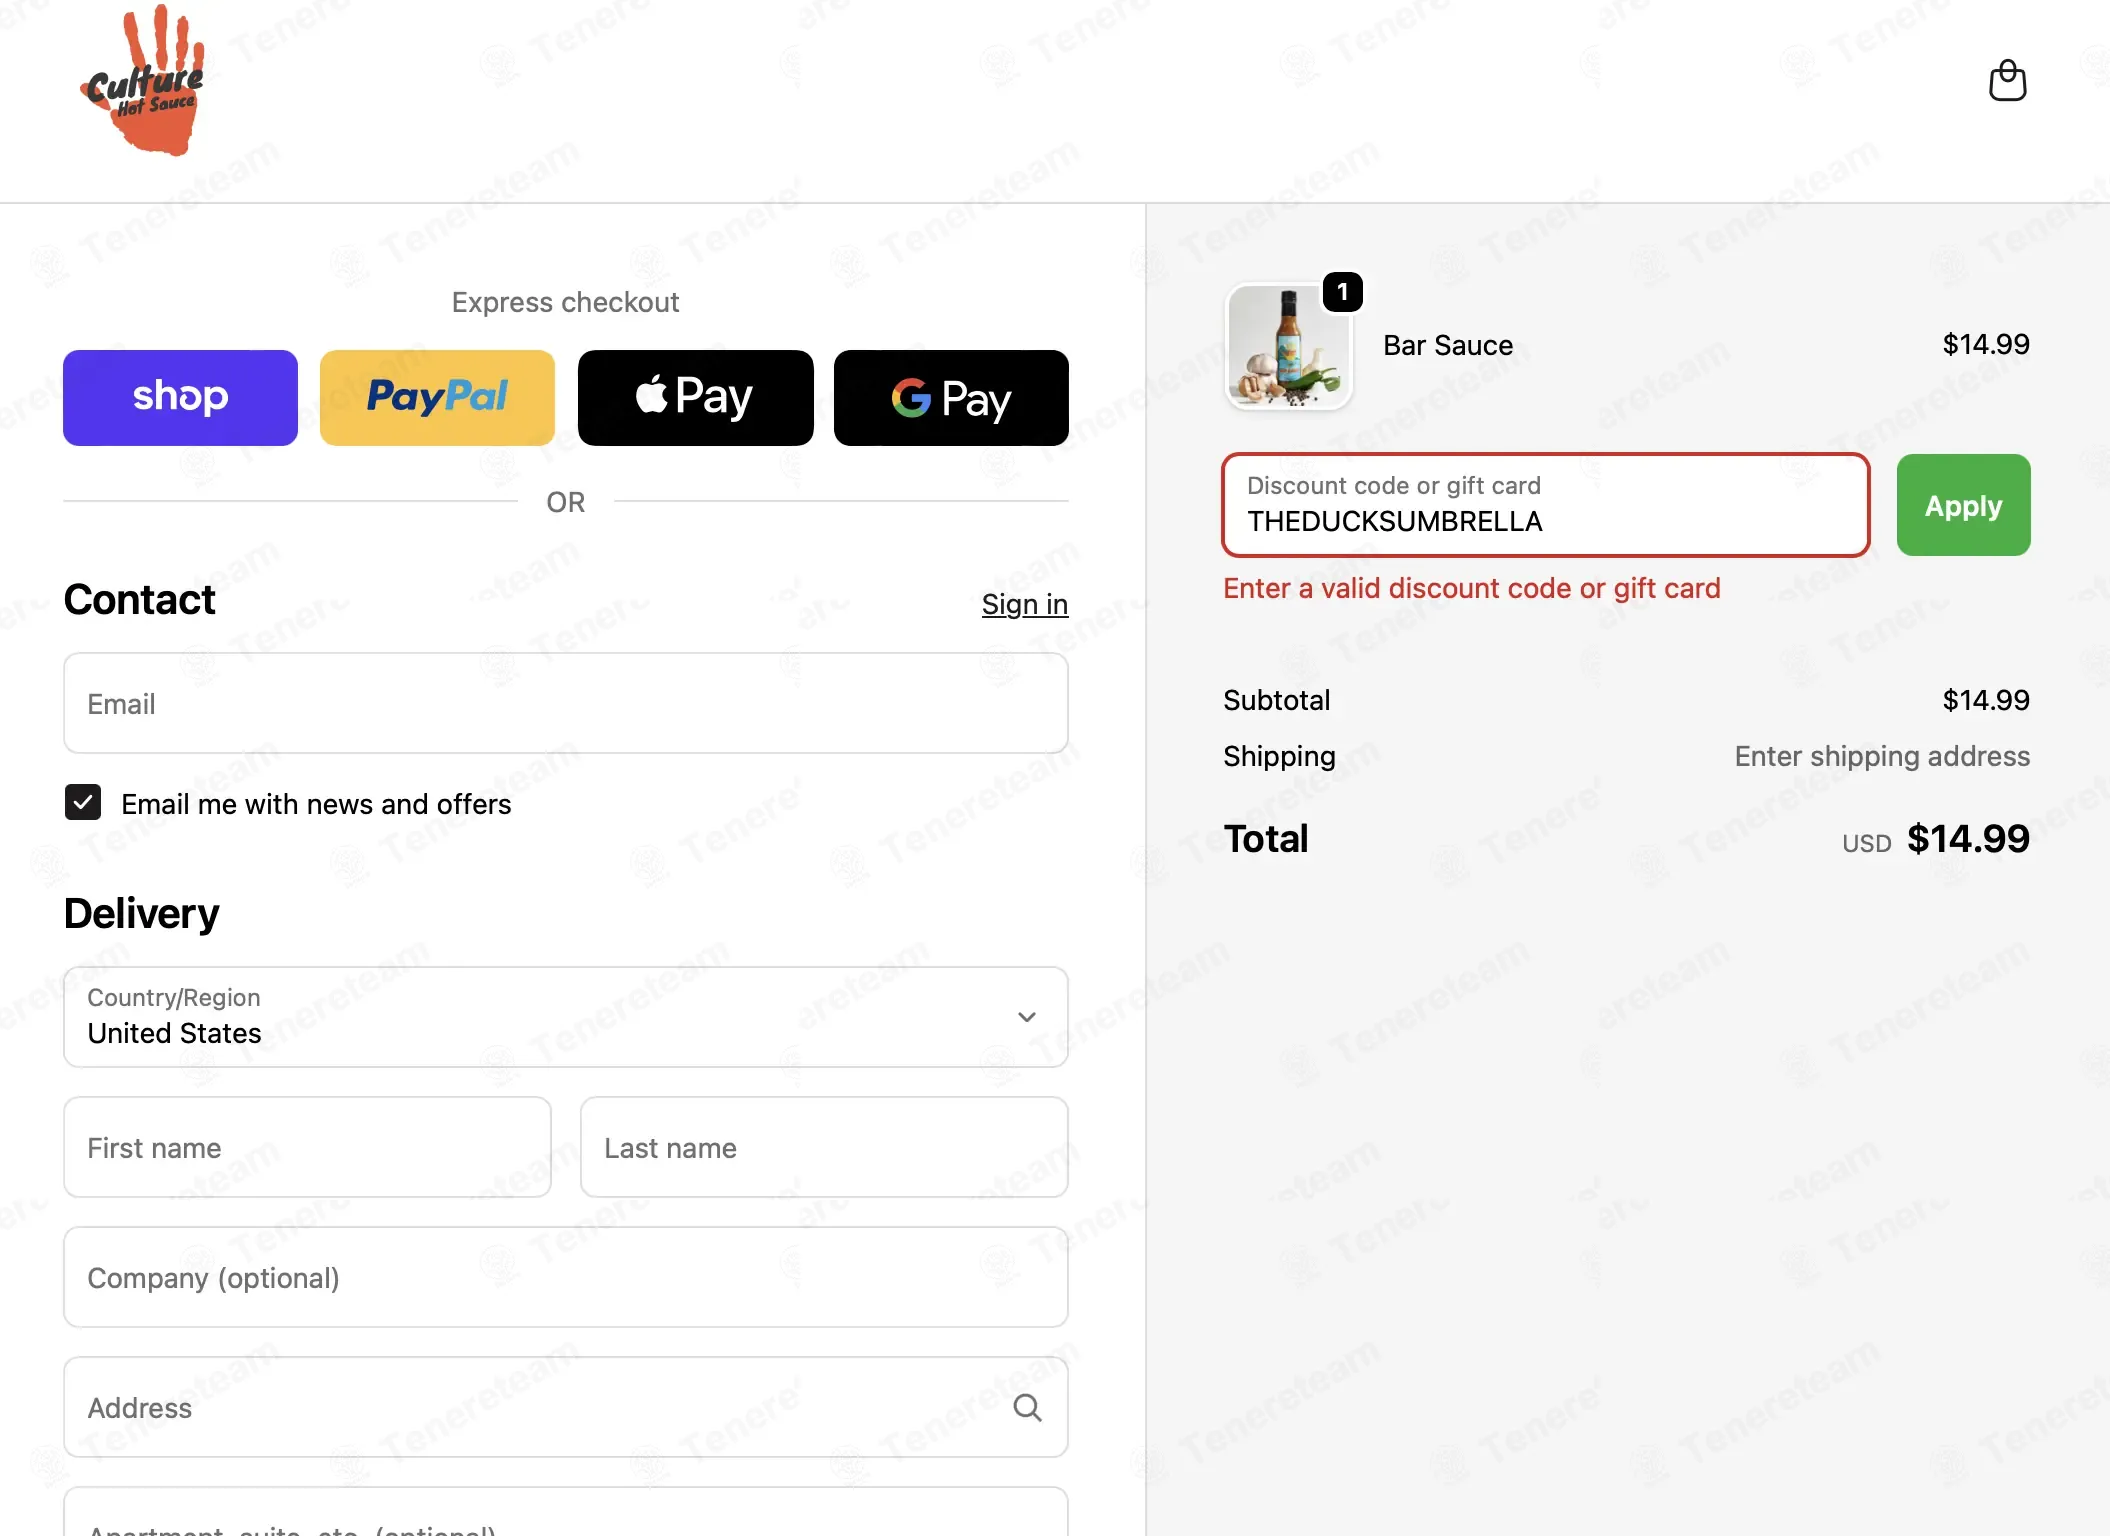This screenshot has height=1536, width=2110.
Task: Select Google Pay express checkout
Action: click(951, 397)
